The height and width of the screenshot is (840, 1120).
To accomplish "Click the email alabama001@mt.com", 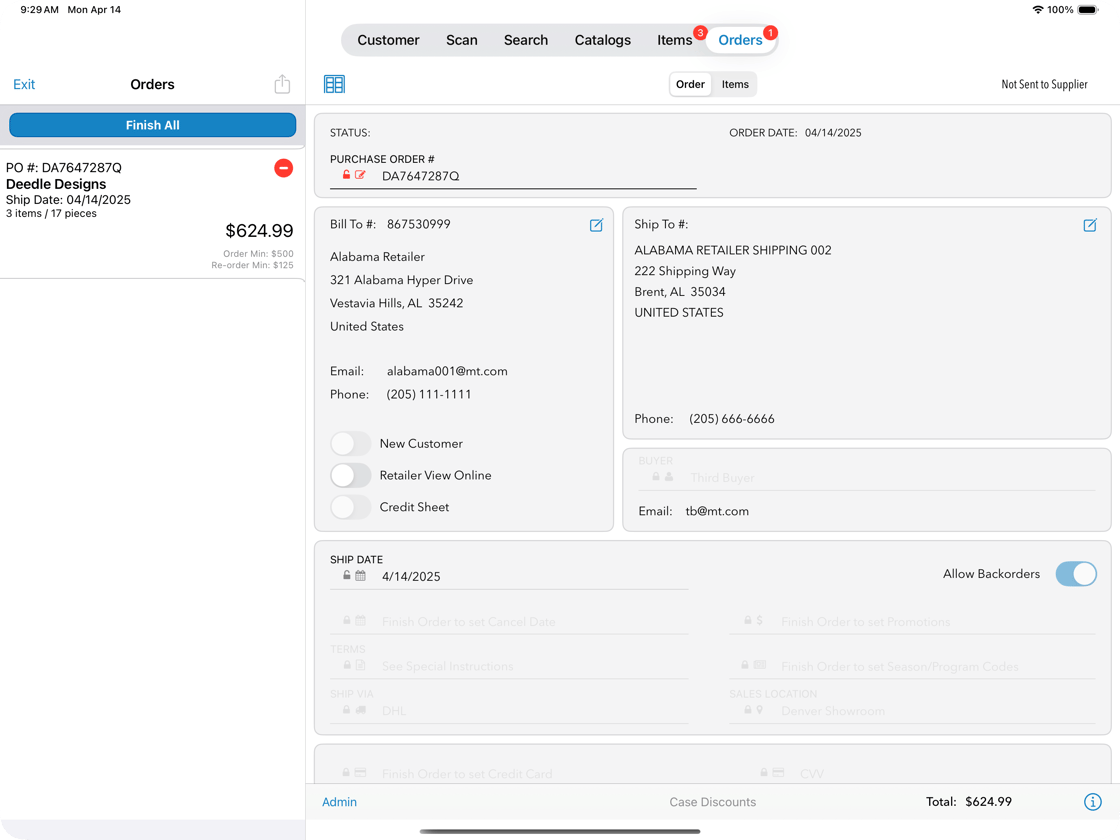I will coord(447,371).
